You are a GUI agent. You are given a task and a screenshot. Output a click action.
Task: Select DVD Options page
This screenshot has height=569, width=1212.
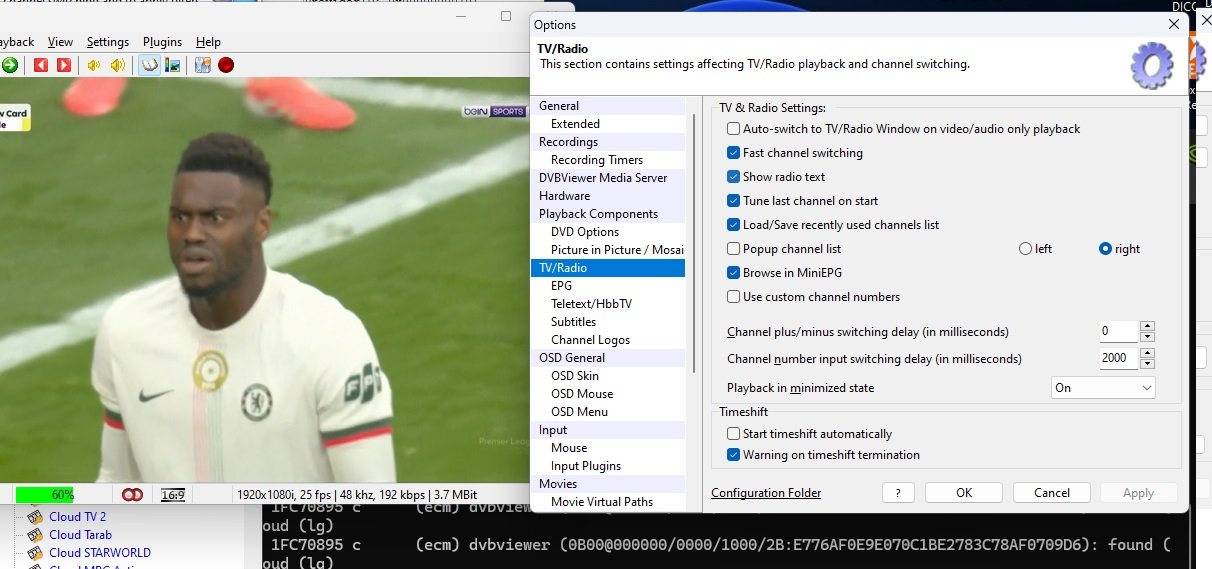click(585, 232)
